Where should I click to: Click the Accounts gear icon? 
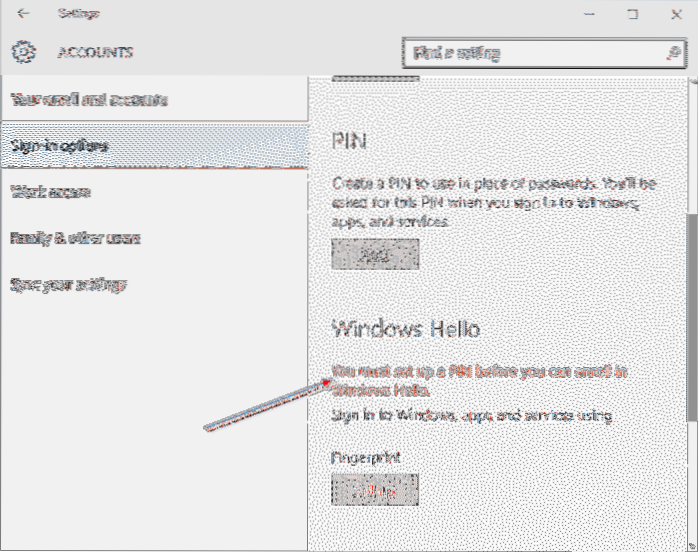coord(24,52)
